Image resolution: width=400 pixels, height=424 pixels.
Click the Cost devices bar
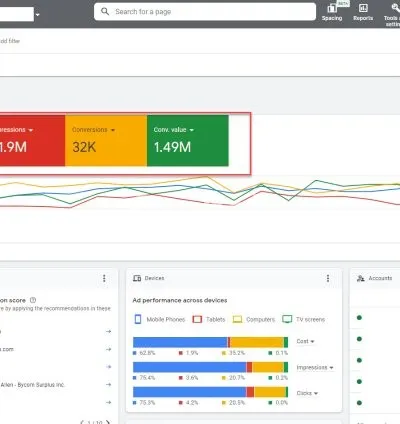coord(210,342)
